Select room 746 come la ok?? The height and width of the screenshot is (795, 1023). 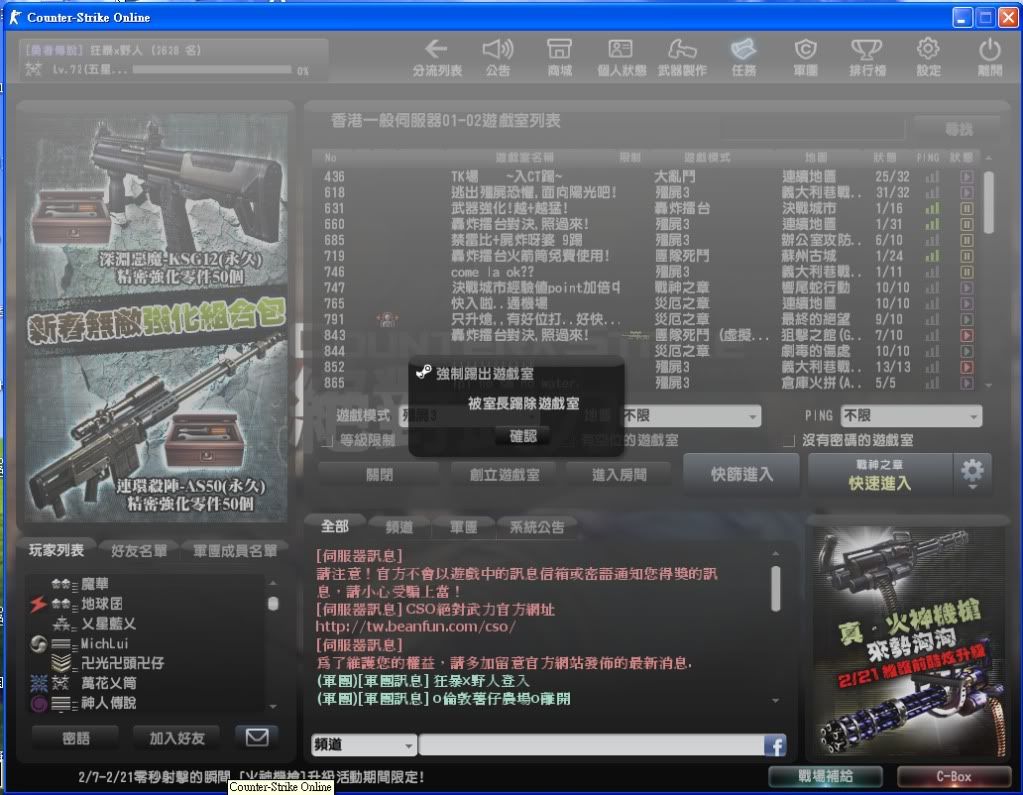[x=648, y=272]
